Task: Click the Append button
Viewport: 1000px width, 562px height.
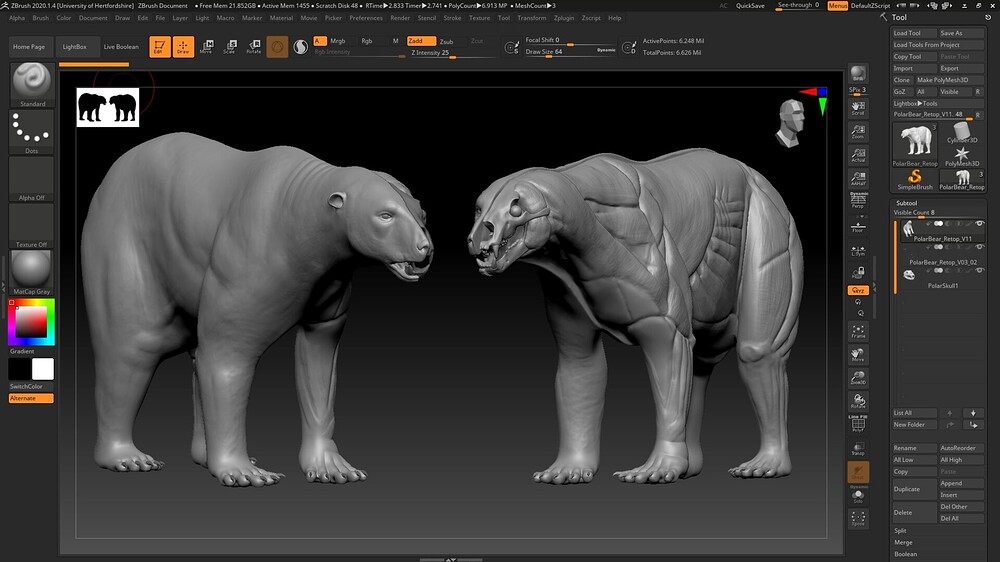Action: coord(961,484)
